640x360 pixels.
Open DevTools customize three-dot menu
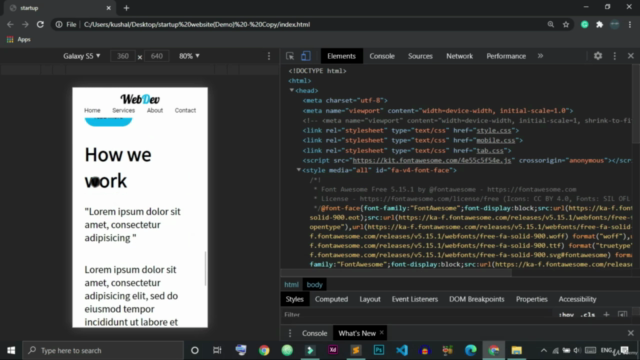tap(615, 56)
